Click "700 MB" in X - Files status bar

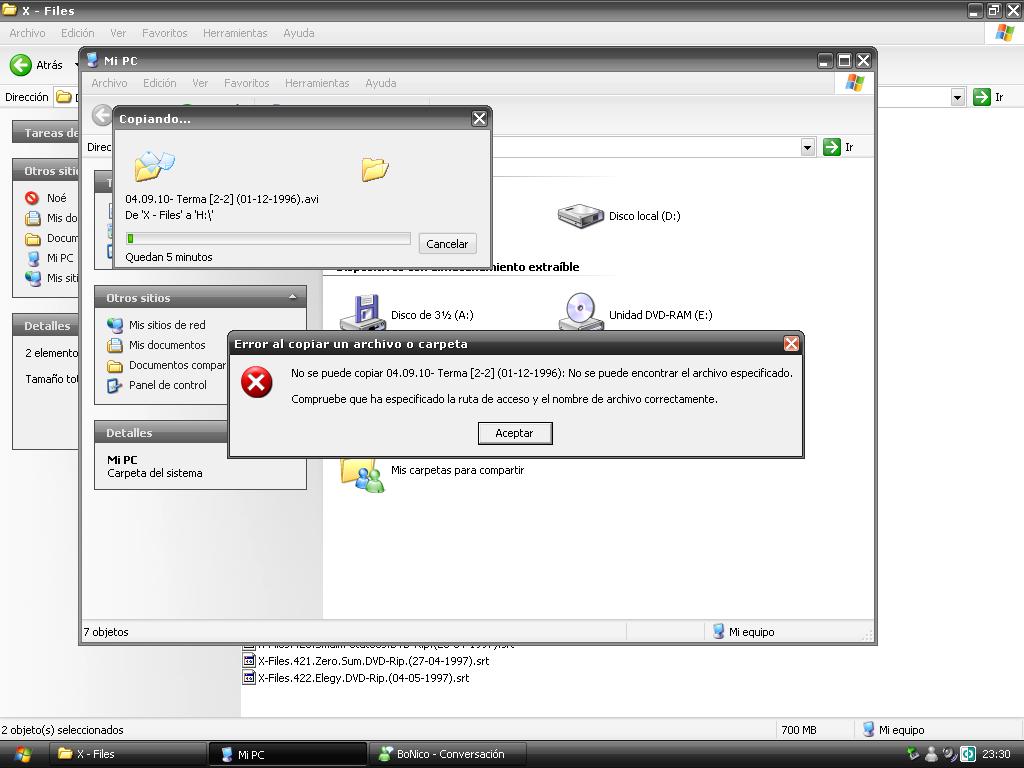click(799, 730)
